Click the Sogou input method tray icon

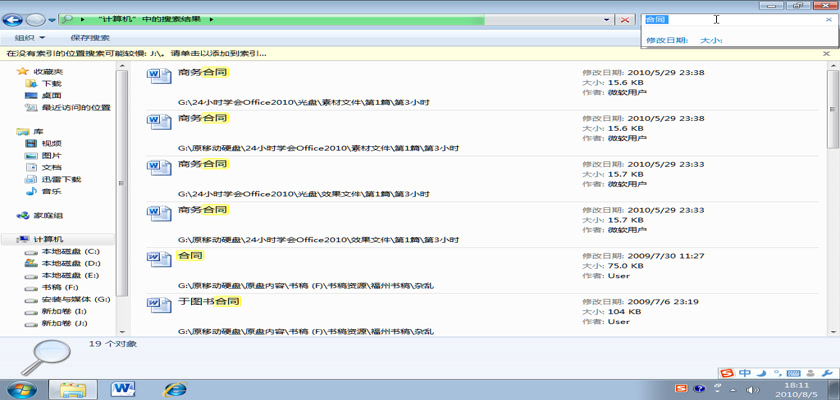point(682,388)
